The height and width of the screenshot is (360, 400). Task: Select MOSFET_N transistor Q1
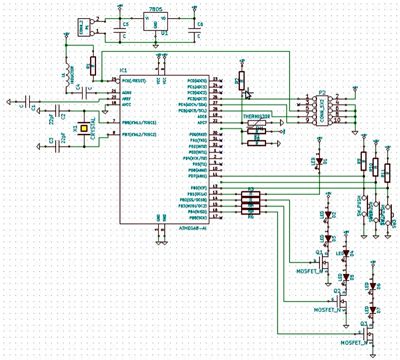(324, 263)
